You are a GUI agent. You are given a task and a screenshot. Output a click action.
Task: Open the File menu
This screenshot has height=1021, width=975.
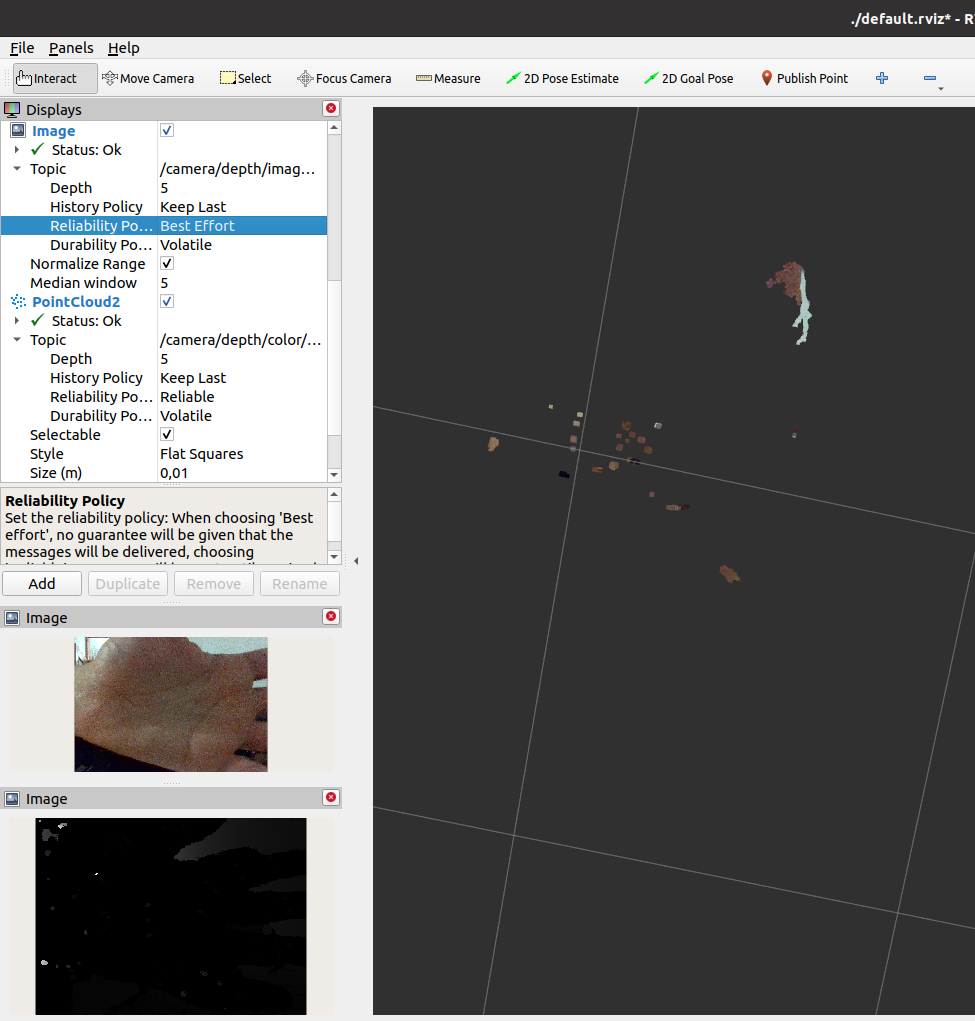tap(21, 48)
